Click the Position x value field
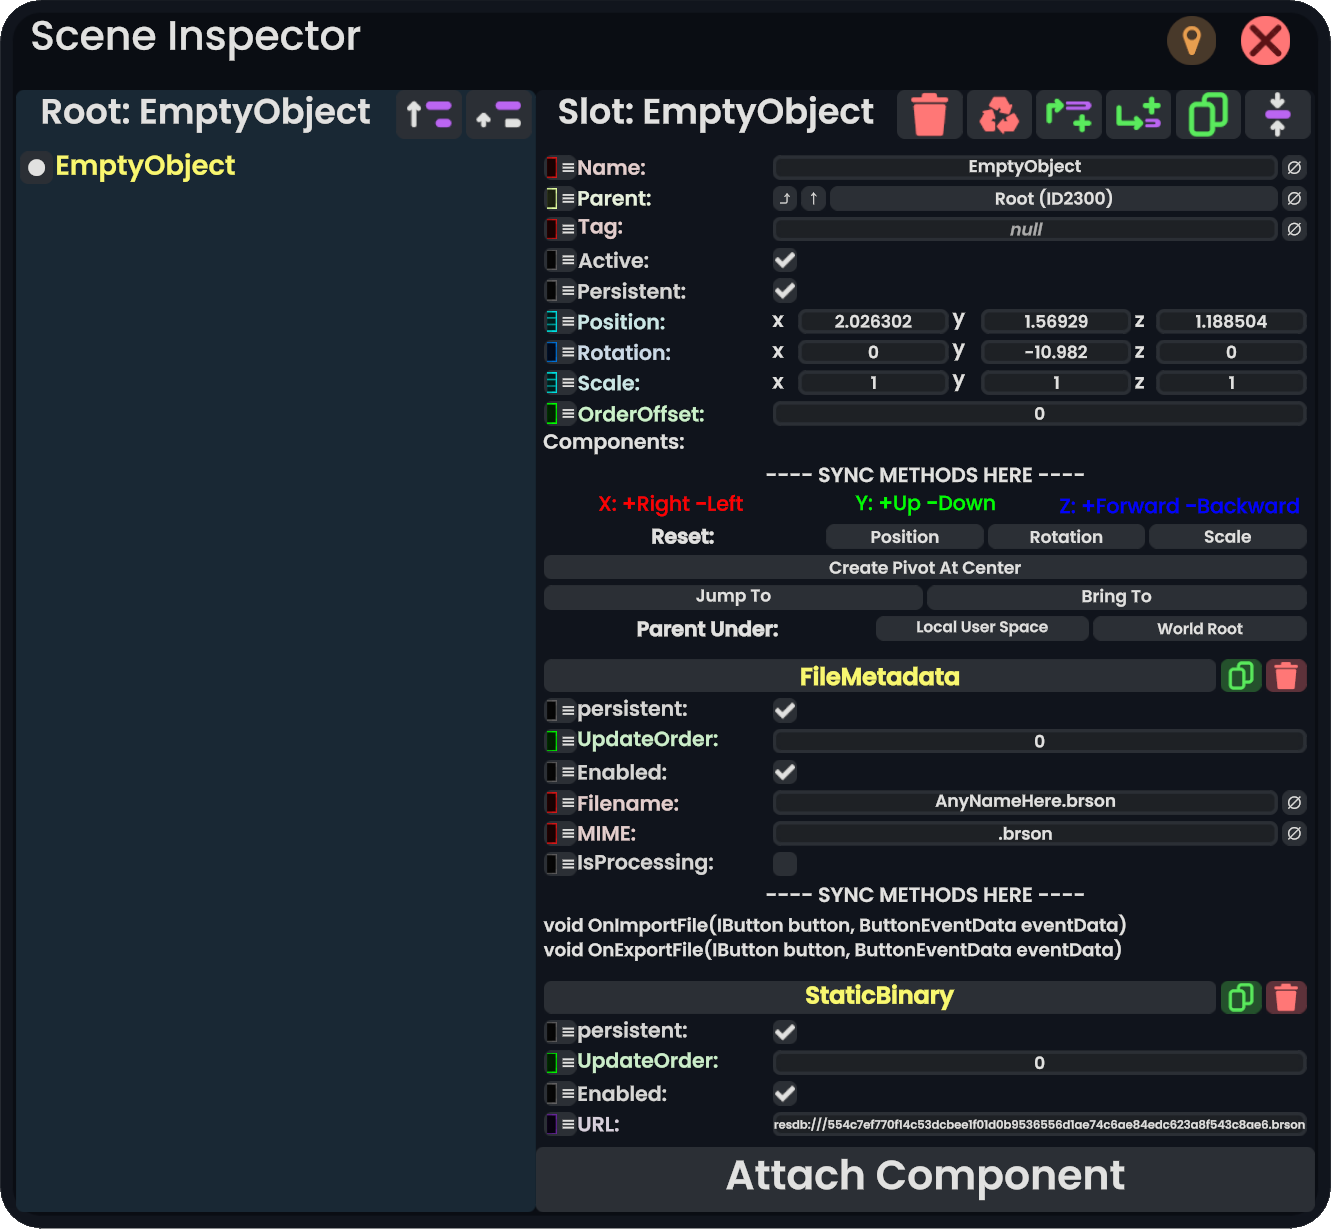This screenshot has width=1331, height=1229. pos(873,322)
